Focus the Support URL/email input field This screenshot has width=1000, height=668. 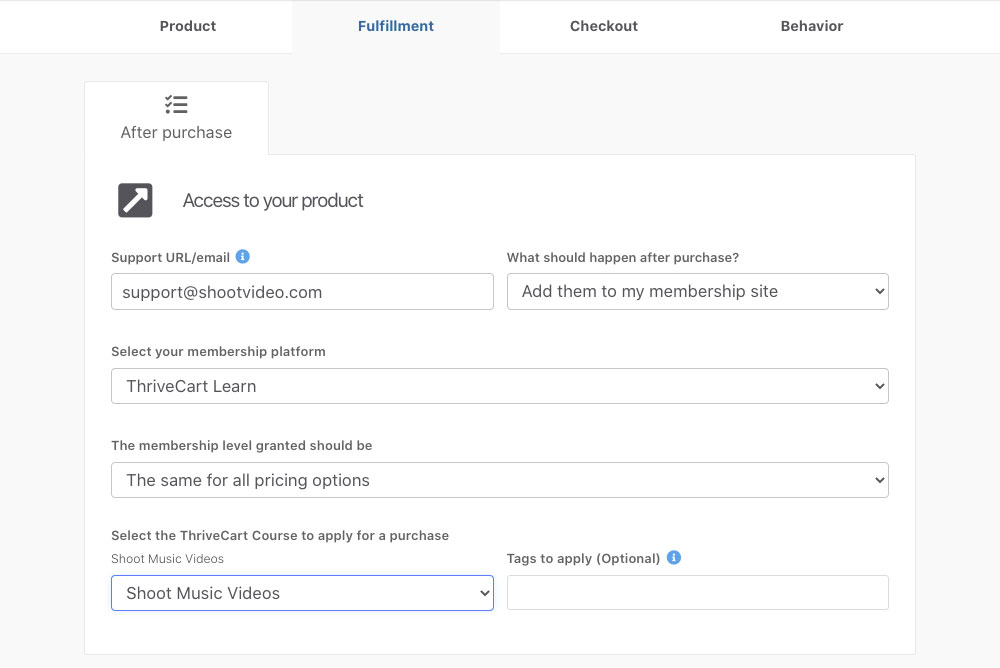(302, 292)
